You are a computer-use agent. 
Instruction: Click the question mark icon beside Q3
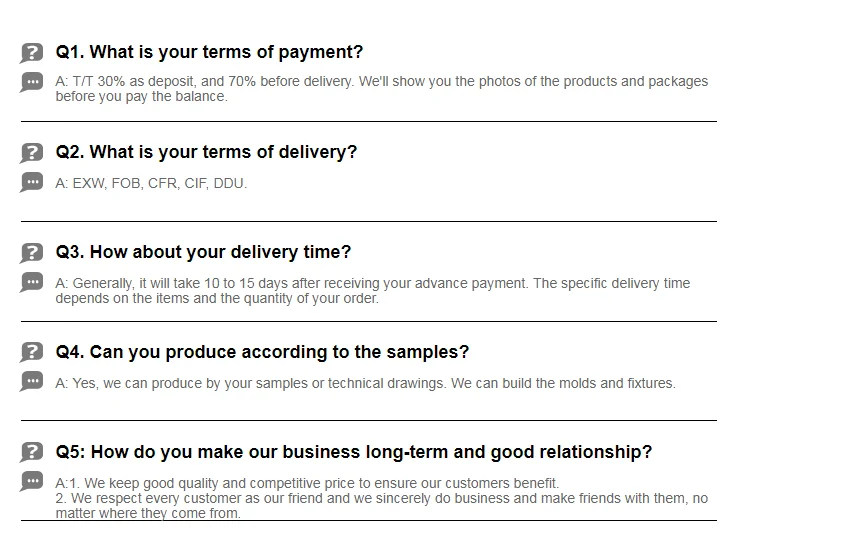click(31, 253)
